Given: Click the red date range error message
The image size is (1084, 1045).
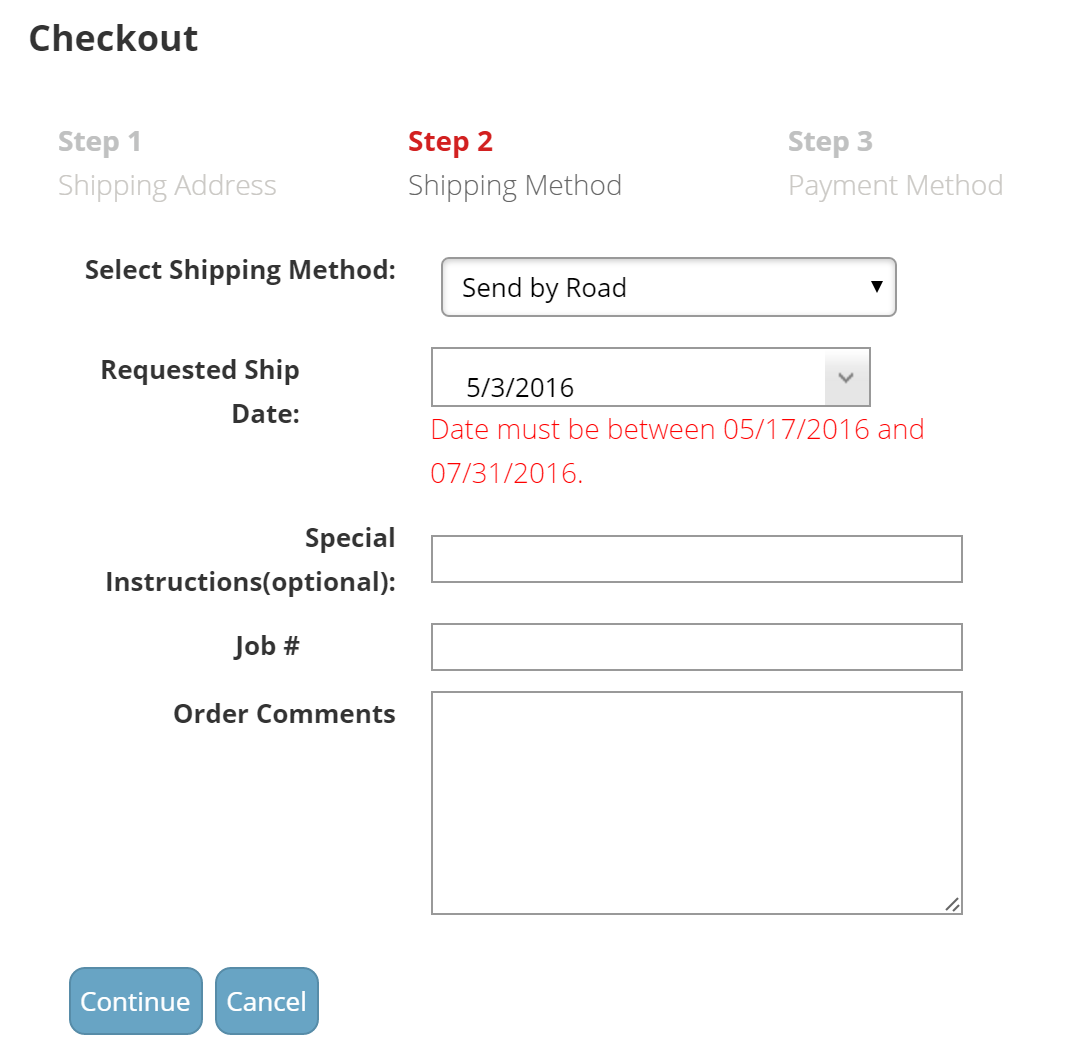Looking at the screenshot, I should tap(678, 451).
